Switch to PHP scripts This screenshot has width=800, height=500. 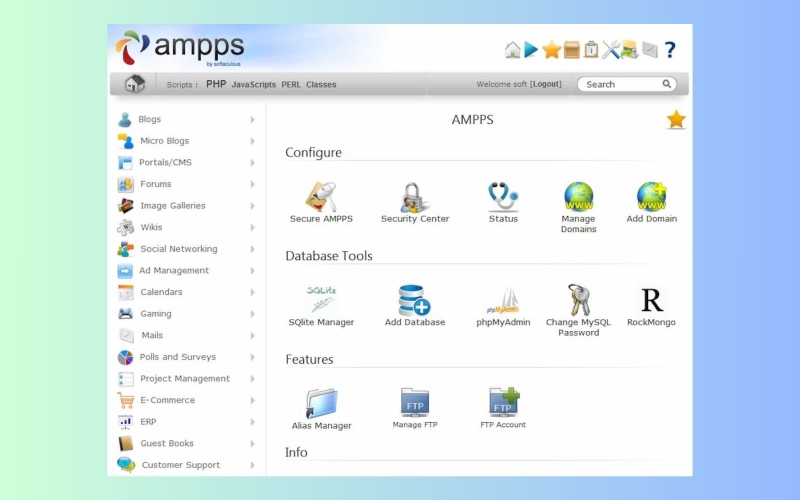click(x=216, y=84)
